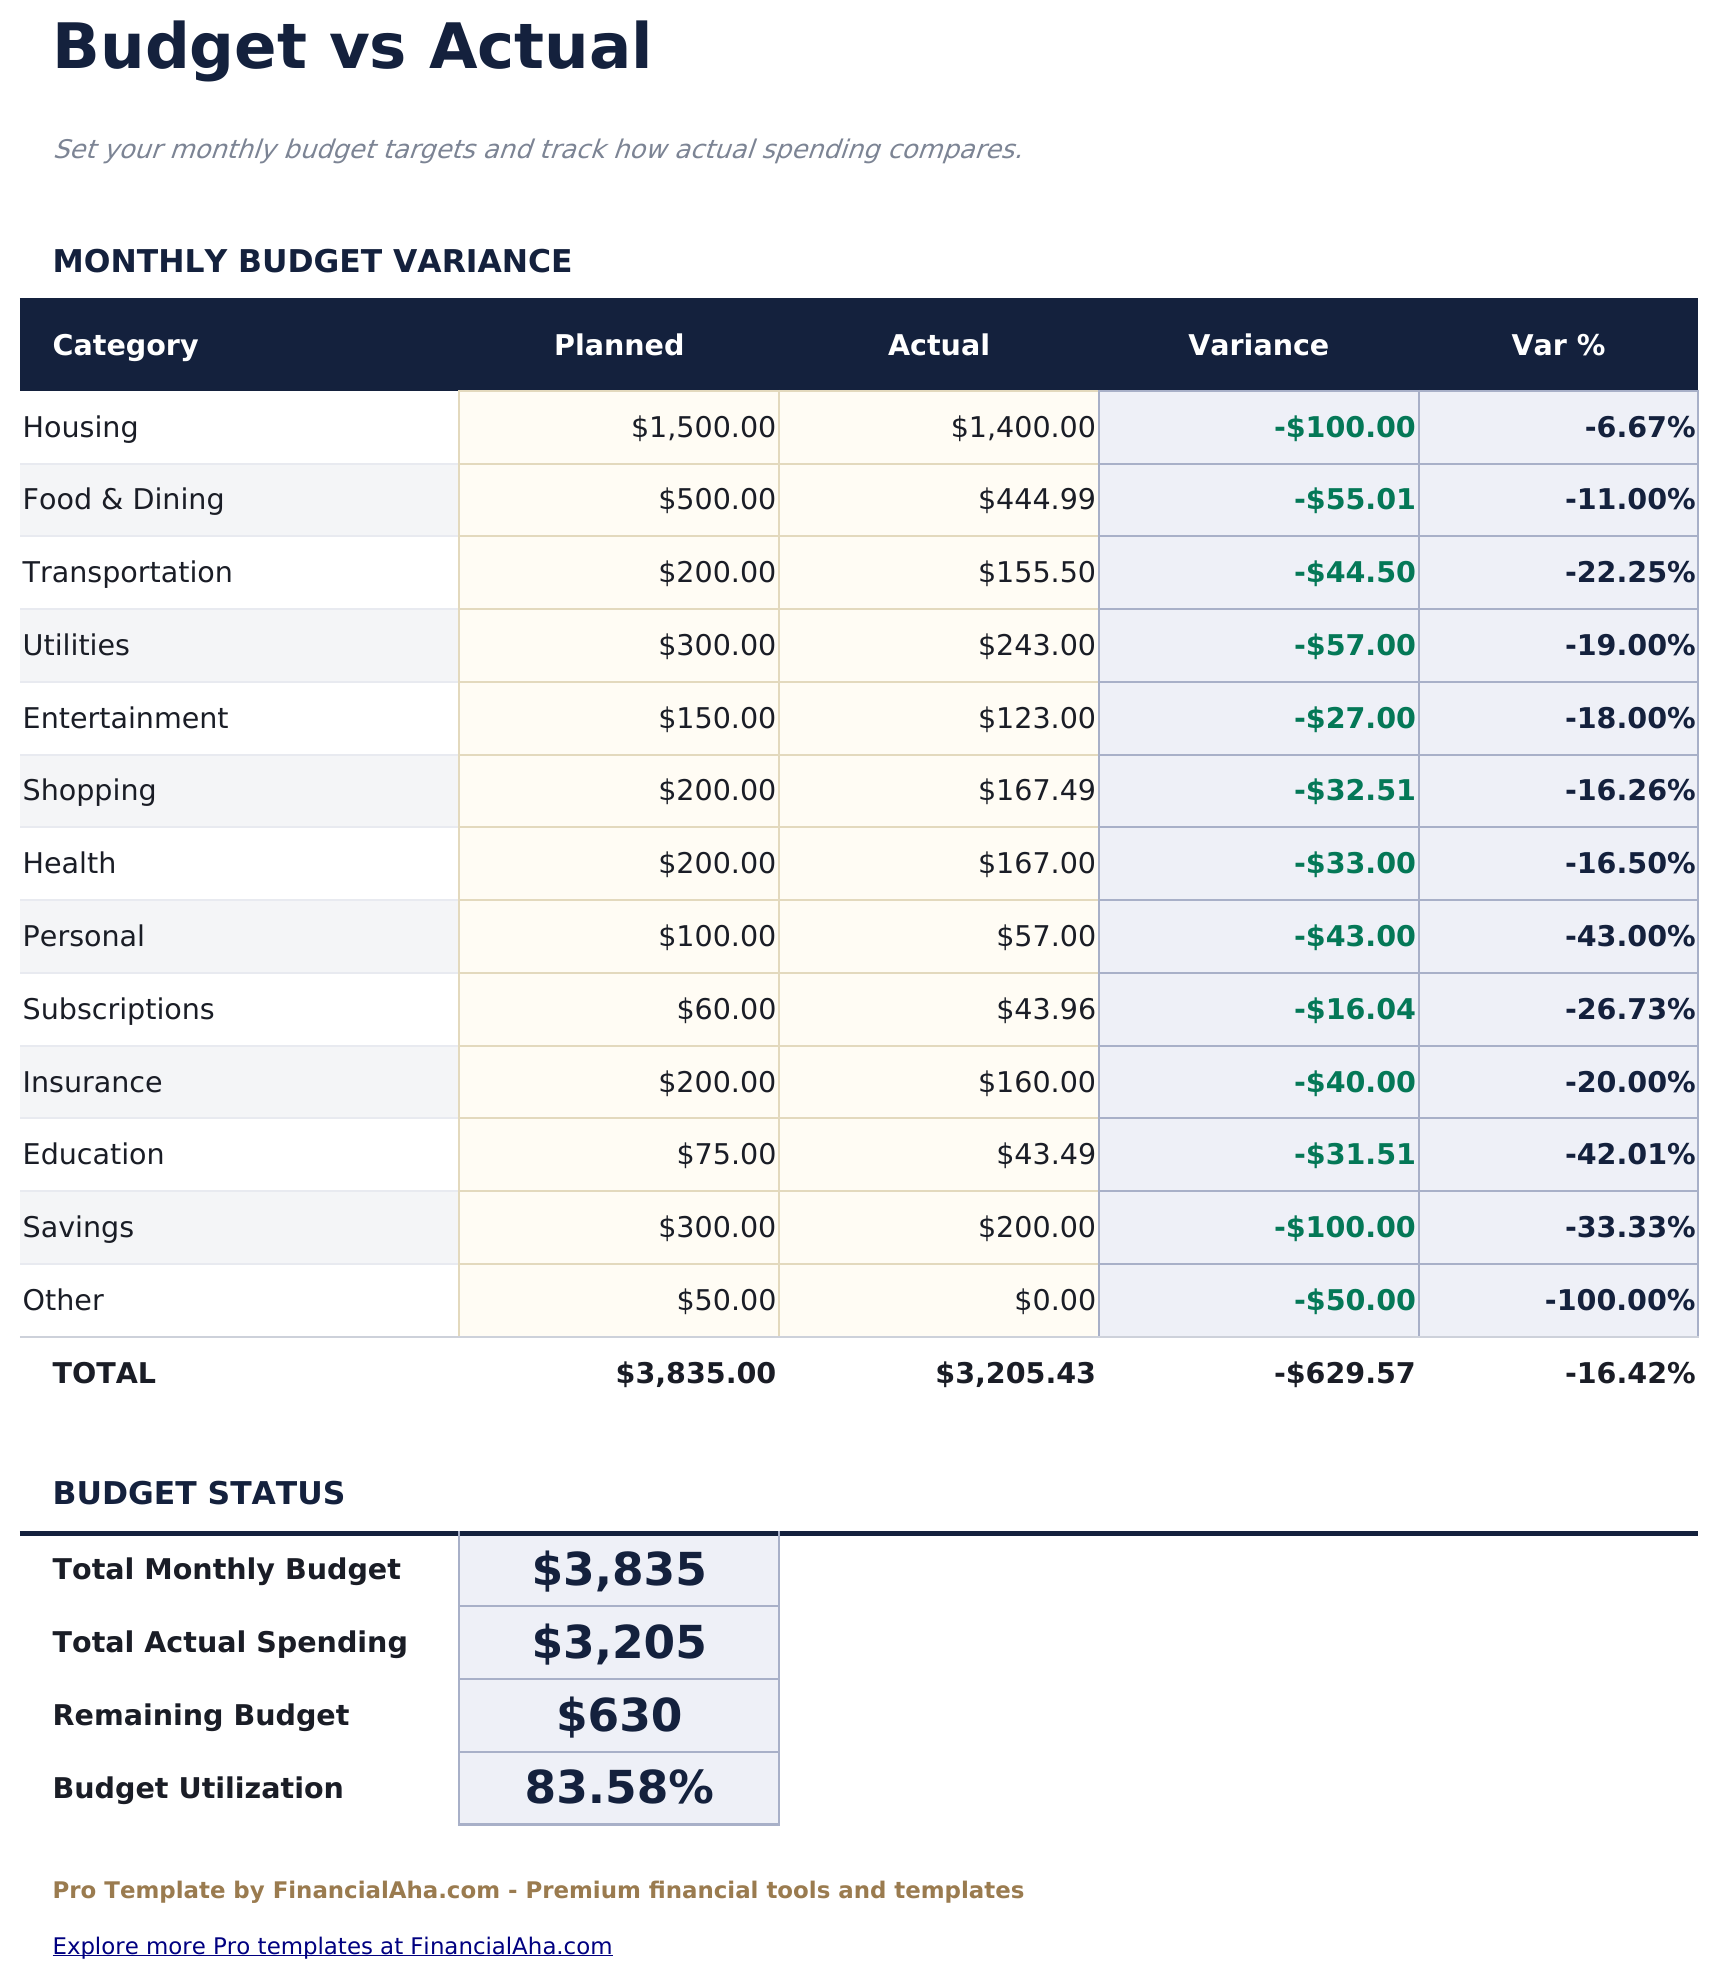This screenshot has height=1979, width=1719.
Task: Select the Planned column header
Action: click(x=618, y=344)
